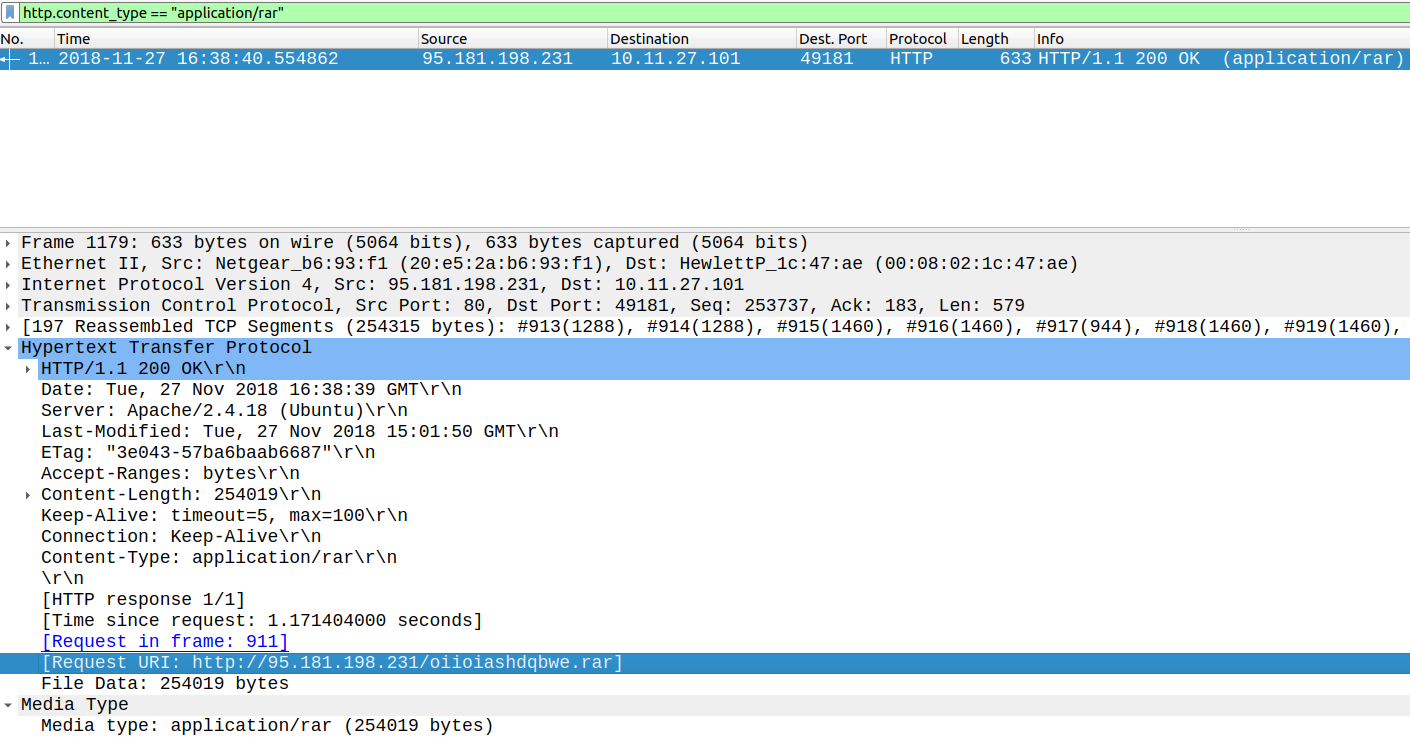The image size is (1410, 737).
Task: Expand the HTTP/1.1 200 OK line
Action: pyautogui.click(x=29, y=369)
